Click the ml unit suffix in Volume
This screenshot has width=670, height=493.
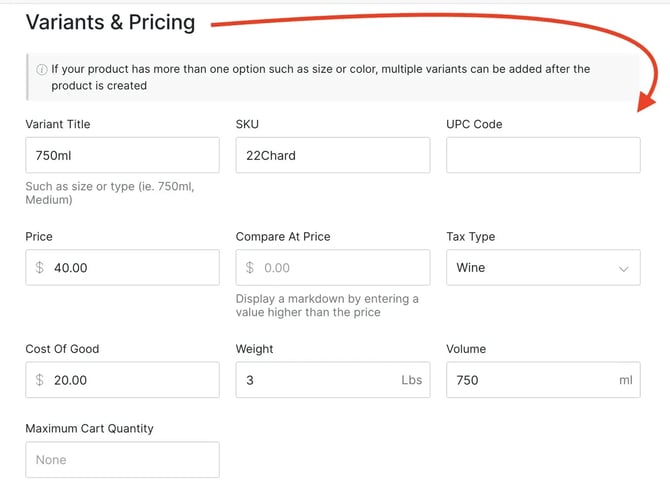626,380
